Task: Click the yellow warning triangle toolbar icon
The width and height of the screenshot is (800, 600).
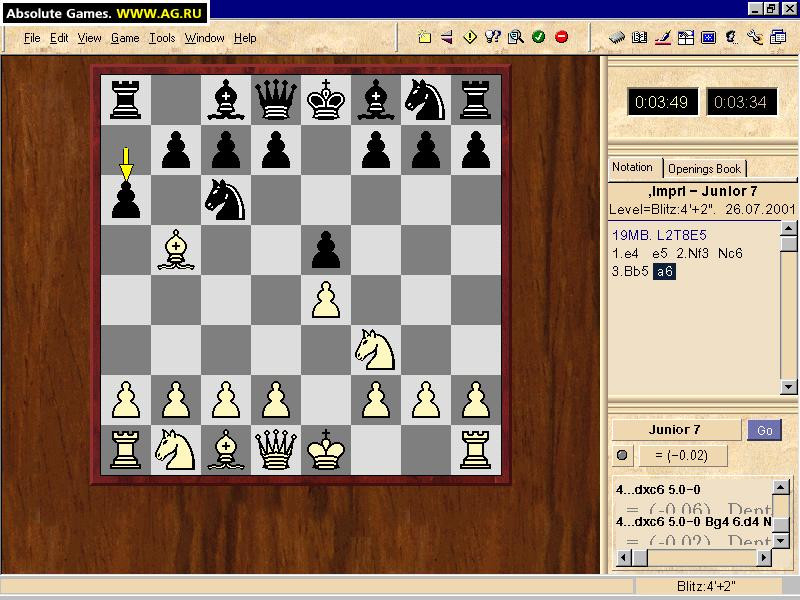Action: [x=469, y=37]
